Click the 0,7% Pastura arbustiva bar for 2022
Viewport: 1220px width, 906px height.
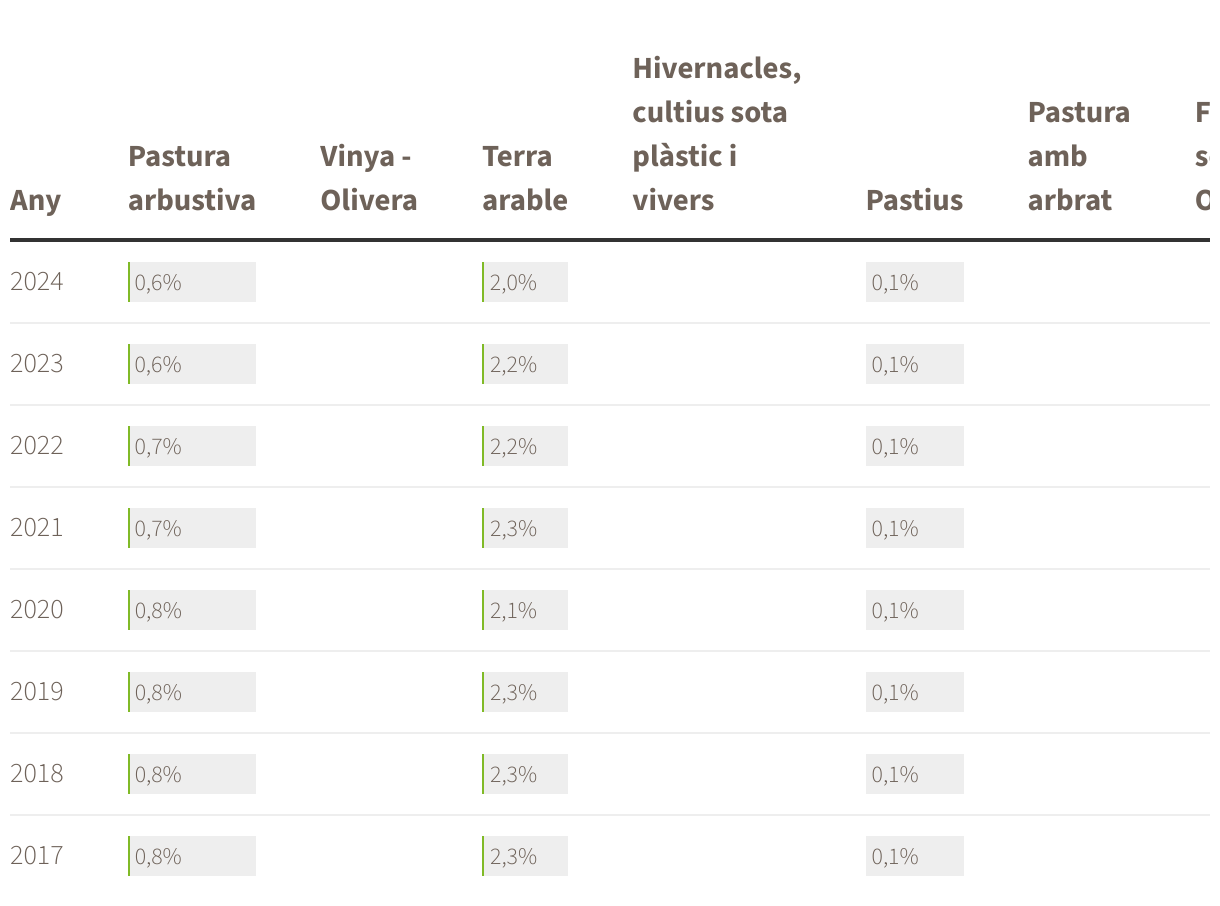click(x=192, y=446)
